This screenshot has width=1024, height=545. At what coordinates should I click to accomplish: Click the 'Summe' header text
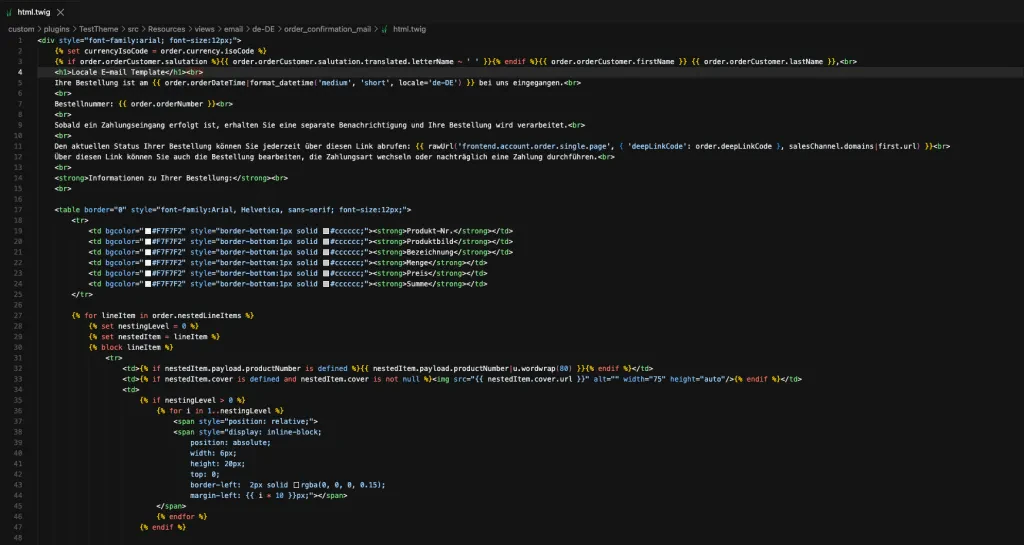(416, 284)
